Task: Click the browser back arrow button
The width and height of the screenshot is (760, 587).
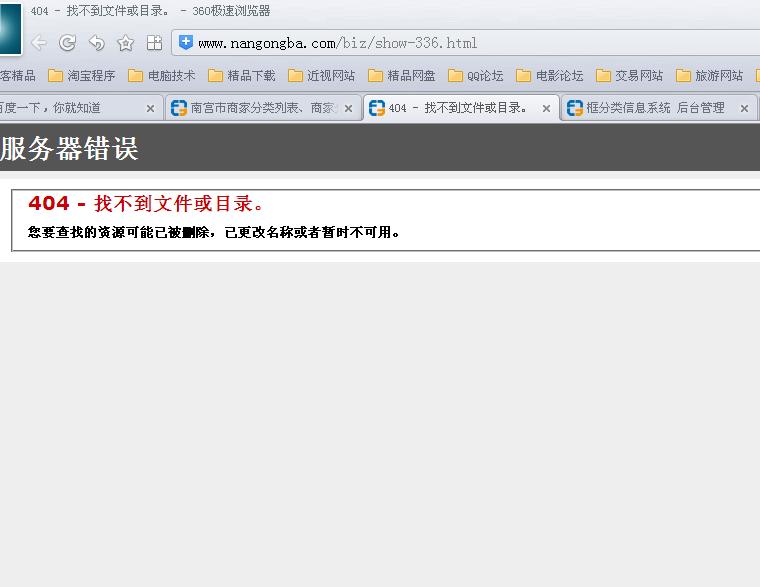Action: pos(39,43)
